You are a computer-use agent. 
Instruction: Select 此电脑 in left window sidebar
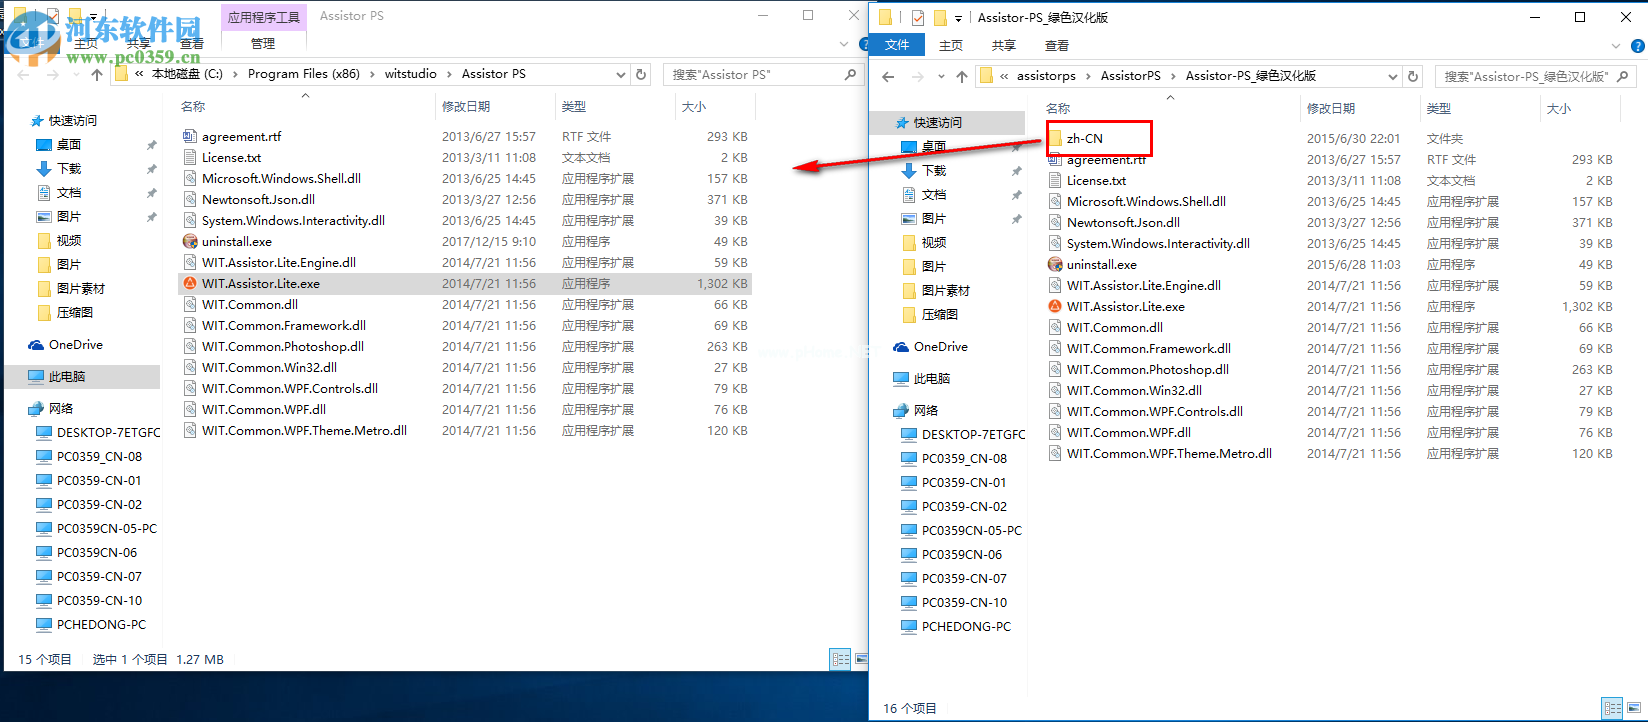pyautogui.click(x=67, y=377)
